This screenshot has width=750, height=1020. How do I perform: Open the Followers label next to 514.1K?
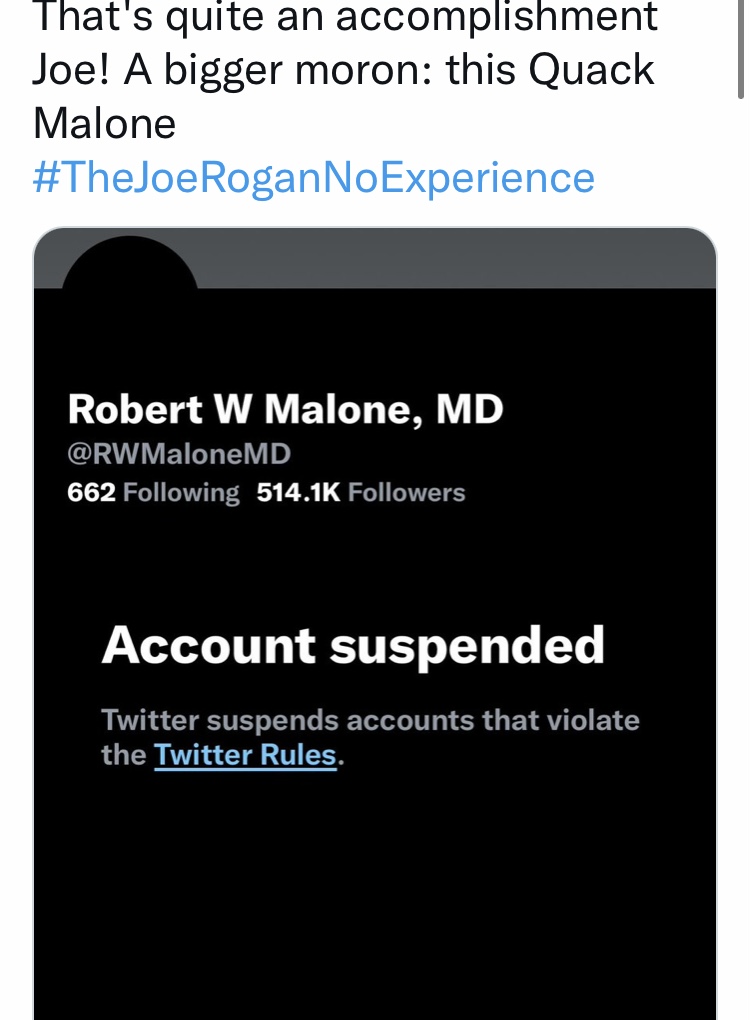pyautogui.click(x=407, y=492)
